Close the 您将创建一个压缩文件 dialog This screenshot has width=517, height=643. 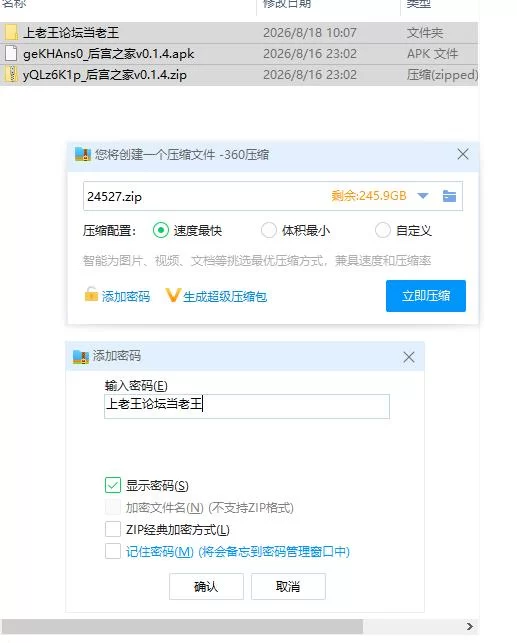click(463, 154)
